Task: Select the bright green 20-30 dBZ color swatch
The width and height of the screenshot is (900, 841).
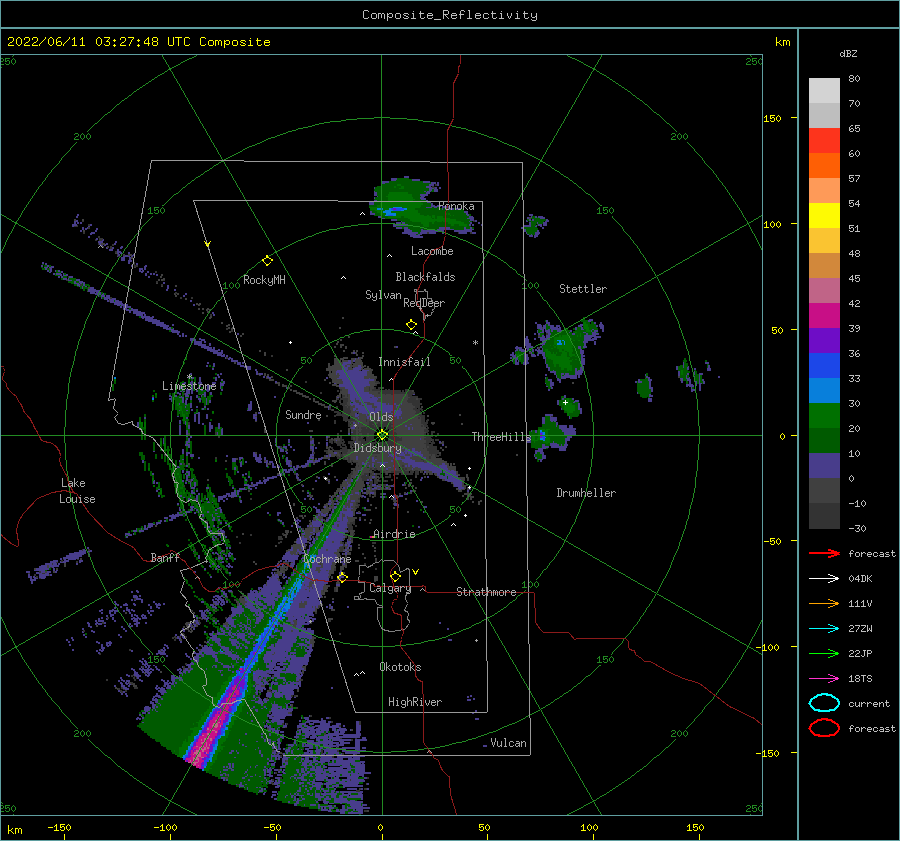Action: (x=824, y=415)
